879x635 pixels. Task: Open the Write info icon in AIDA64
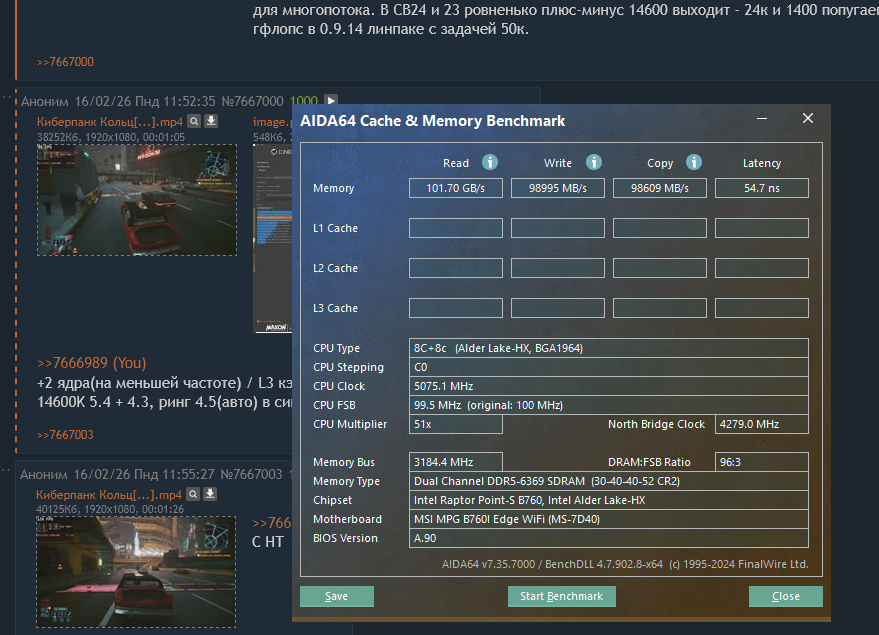[594, 163]
